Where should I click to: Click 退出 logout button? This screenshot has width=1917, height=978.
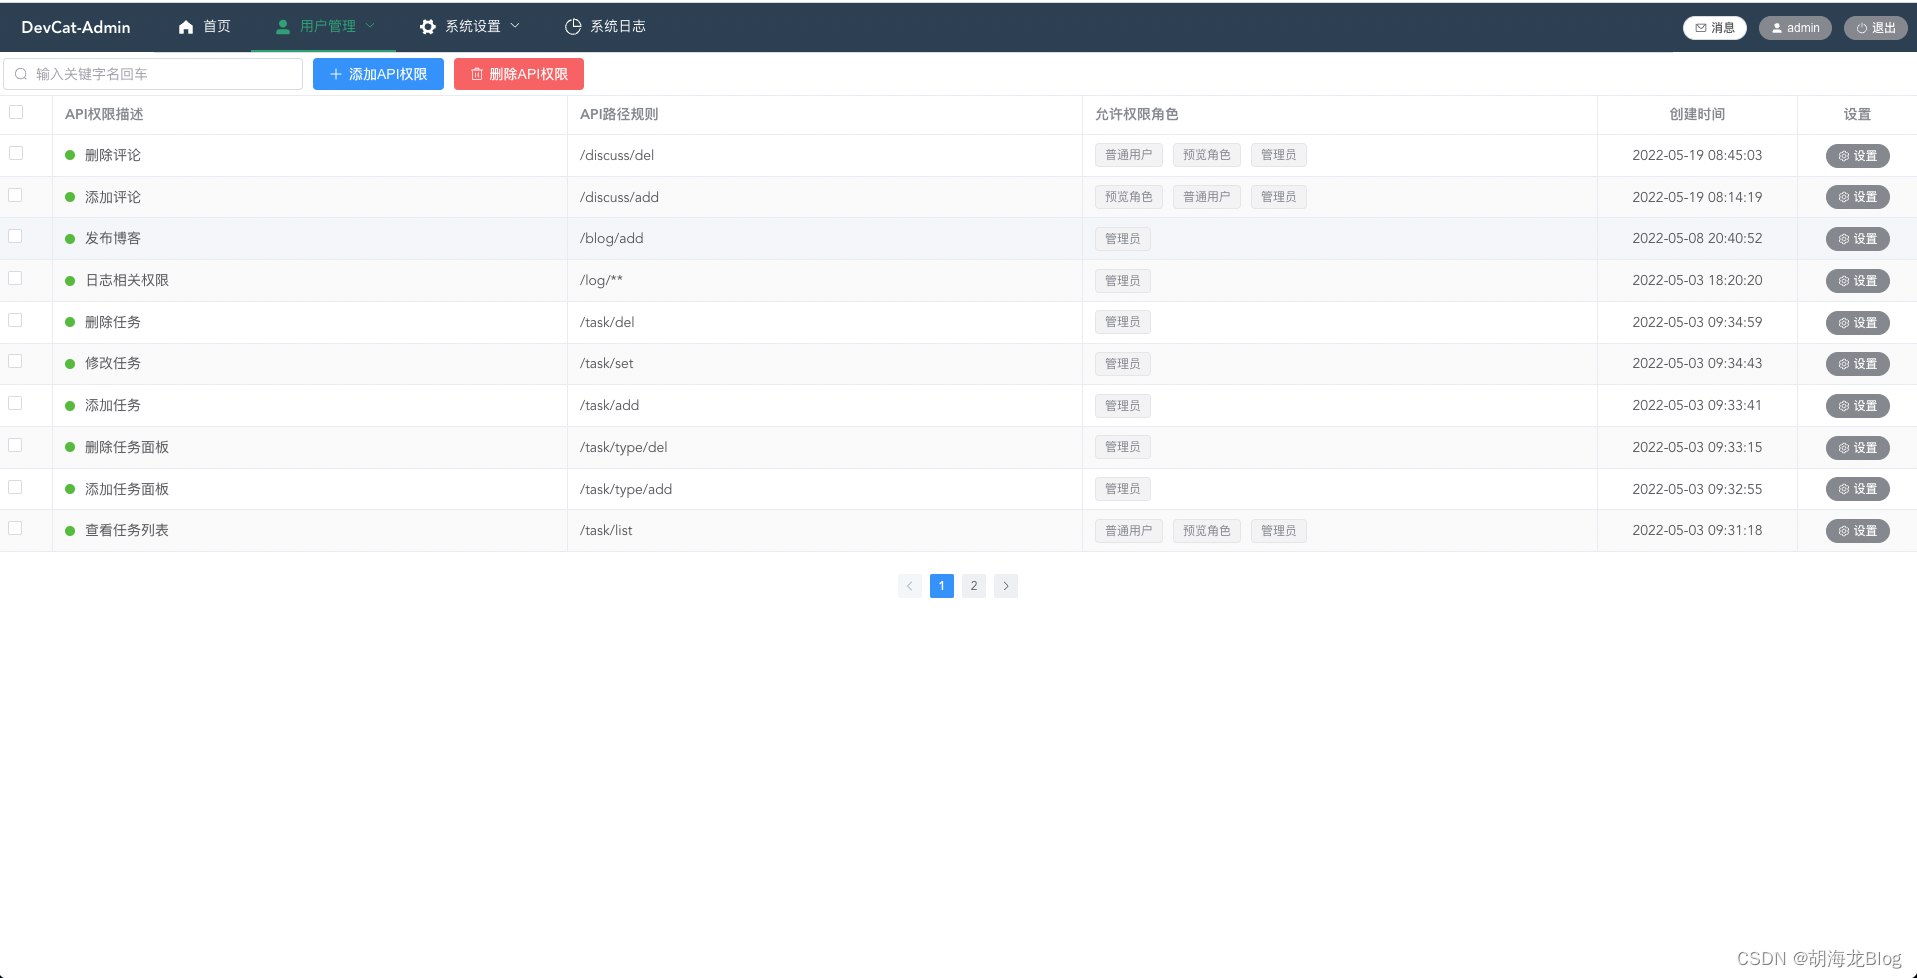[x=1876, y=28]
